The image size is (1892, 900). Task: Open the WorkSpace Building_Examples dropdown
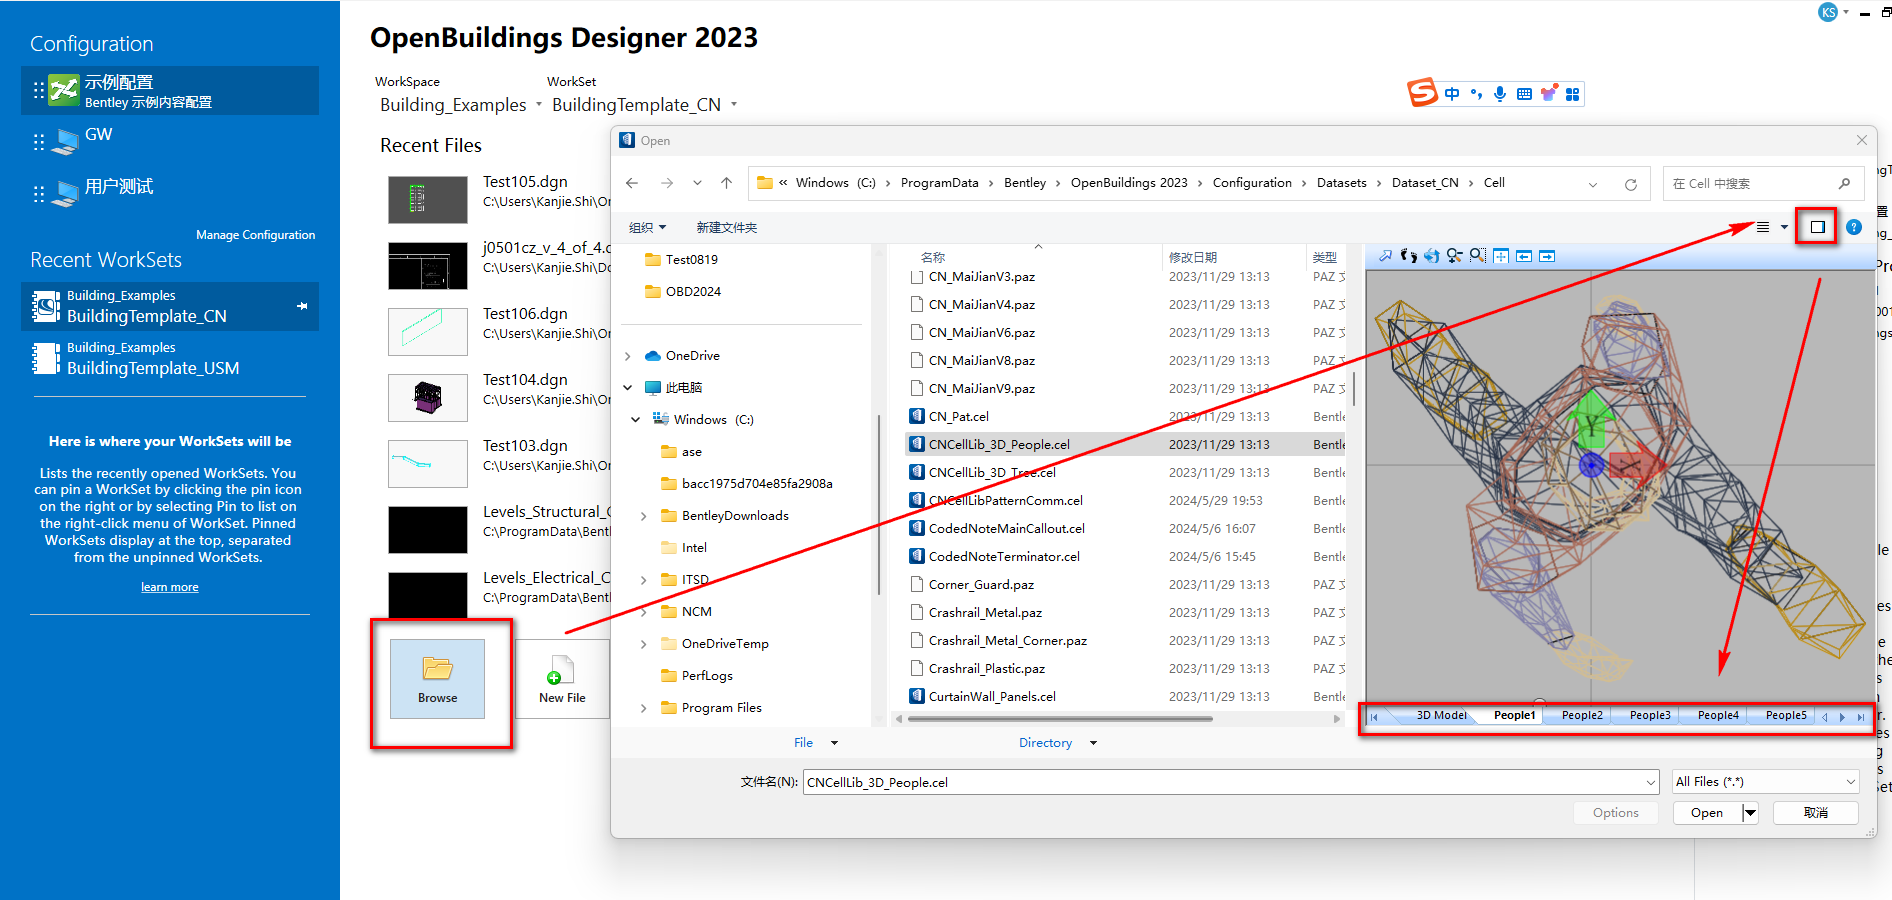(x=539, y=105)
